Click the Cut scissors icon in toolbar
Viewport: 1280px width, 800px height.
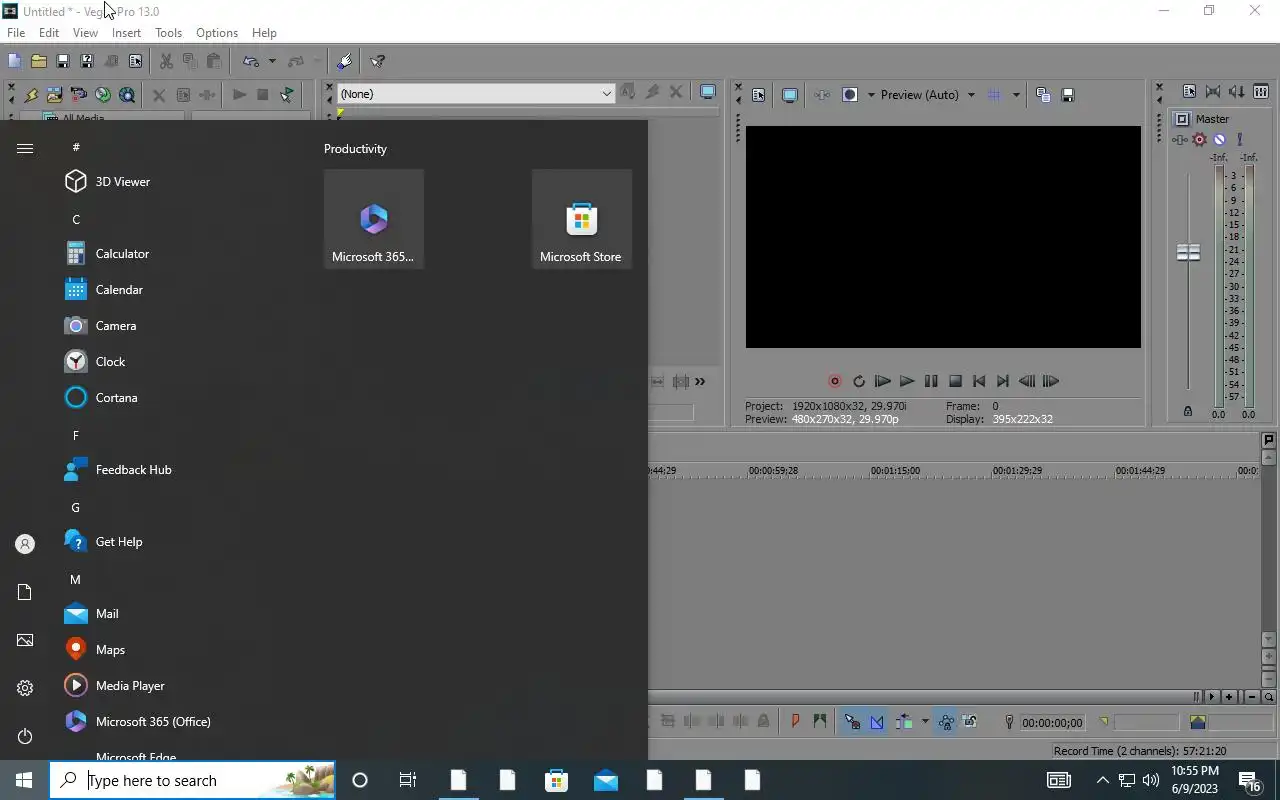[166, 61]
